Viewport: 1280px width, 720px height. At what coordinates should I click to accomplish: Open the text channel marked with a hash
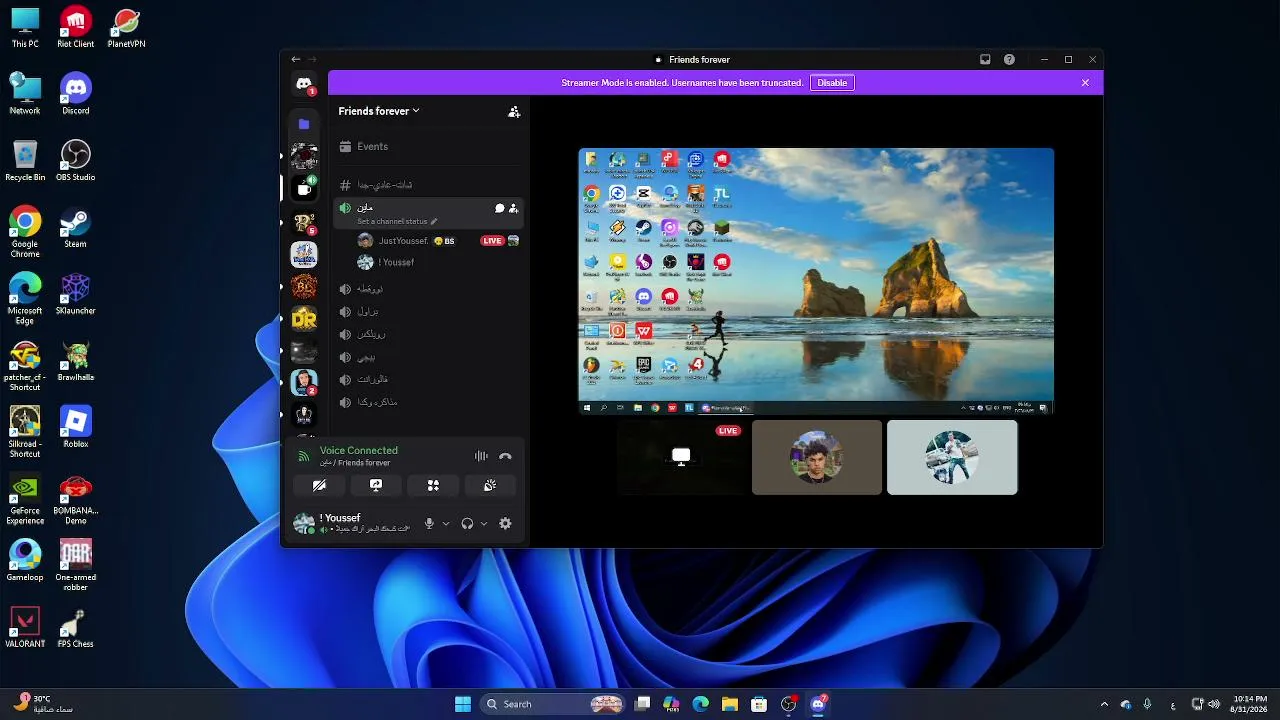click(x=428, y=185)
